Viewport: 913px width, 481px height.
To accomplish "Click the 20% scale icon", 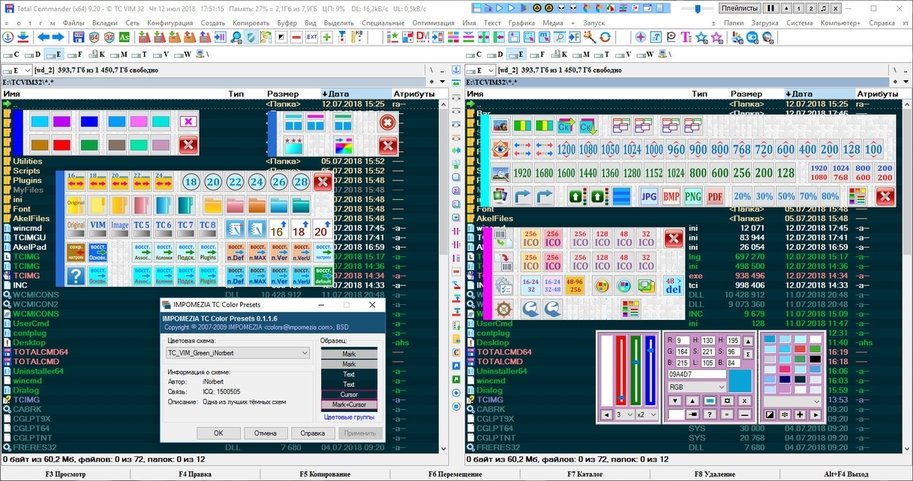I will (x=742, y=196).
